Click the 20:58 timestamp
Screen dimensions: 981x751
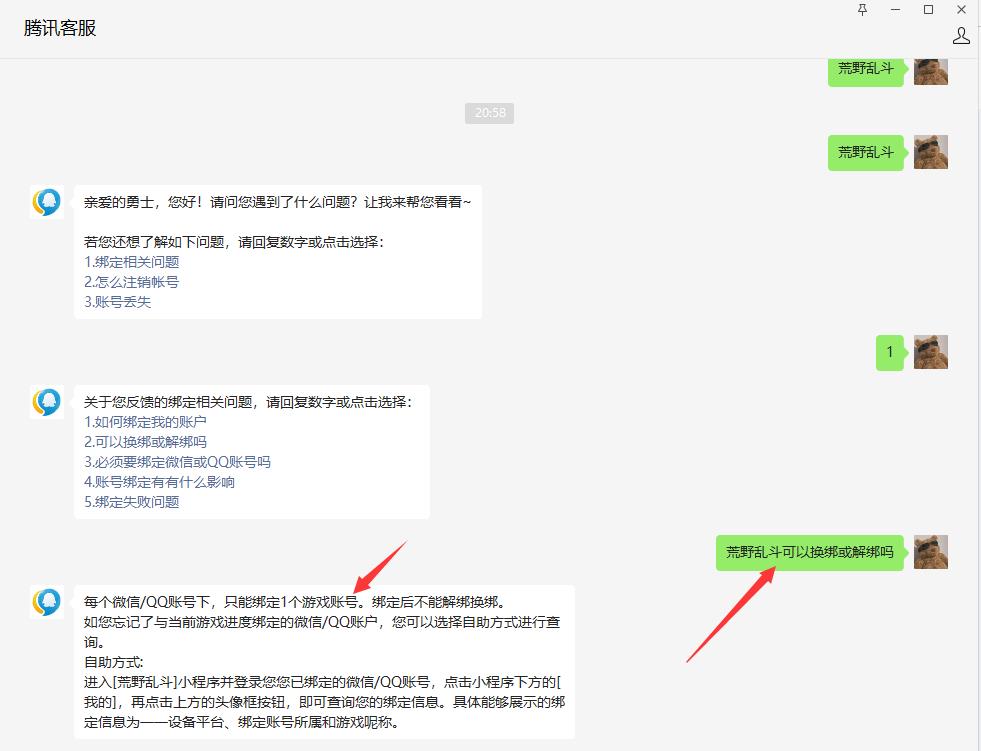(489, 113)
